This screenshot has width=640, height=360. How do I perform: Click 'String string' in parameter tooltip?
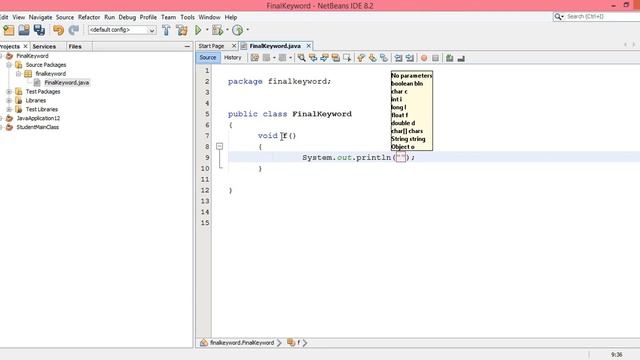(408, 139)
